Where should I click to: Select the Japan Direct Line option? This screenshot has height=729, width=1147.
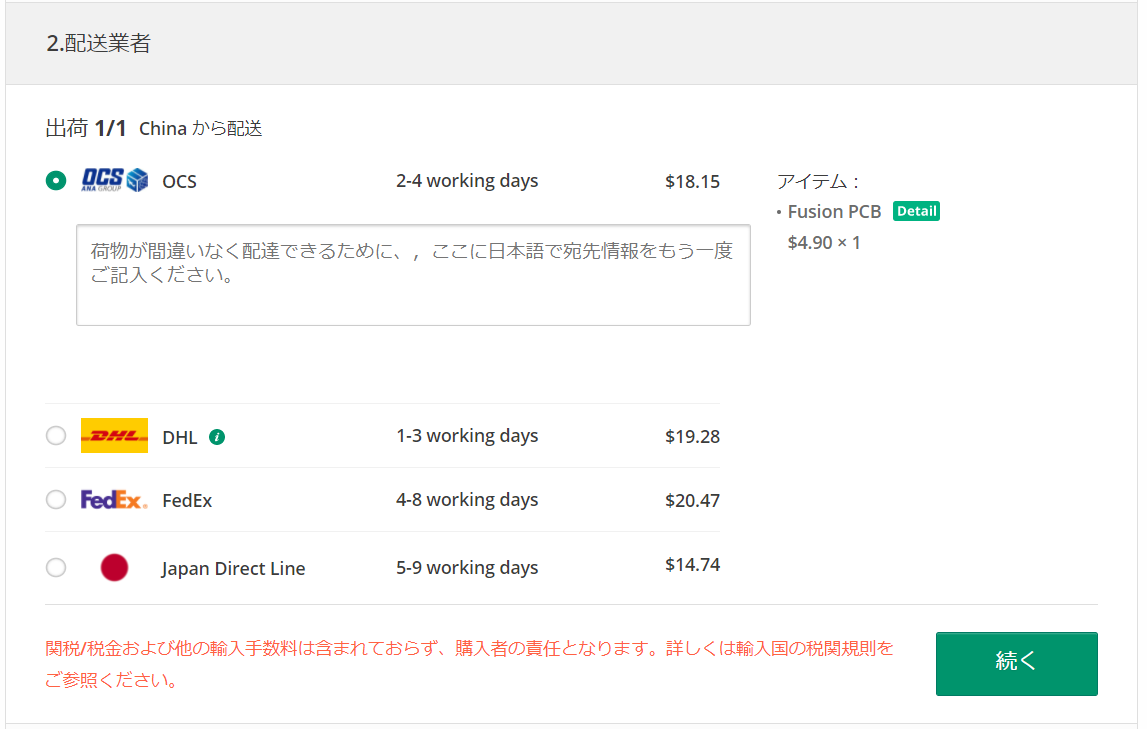56,567
